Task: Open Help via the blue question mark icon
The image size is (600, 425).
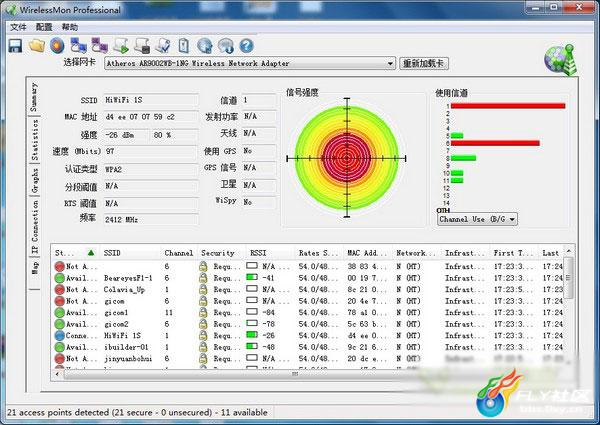Action: (246, 46)
